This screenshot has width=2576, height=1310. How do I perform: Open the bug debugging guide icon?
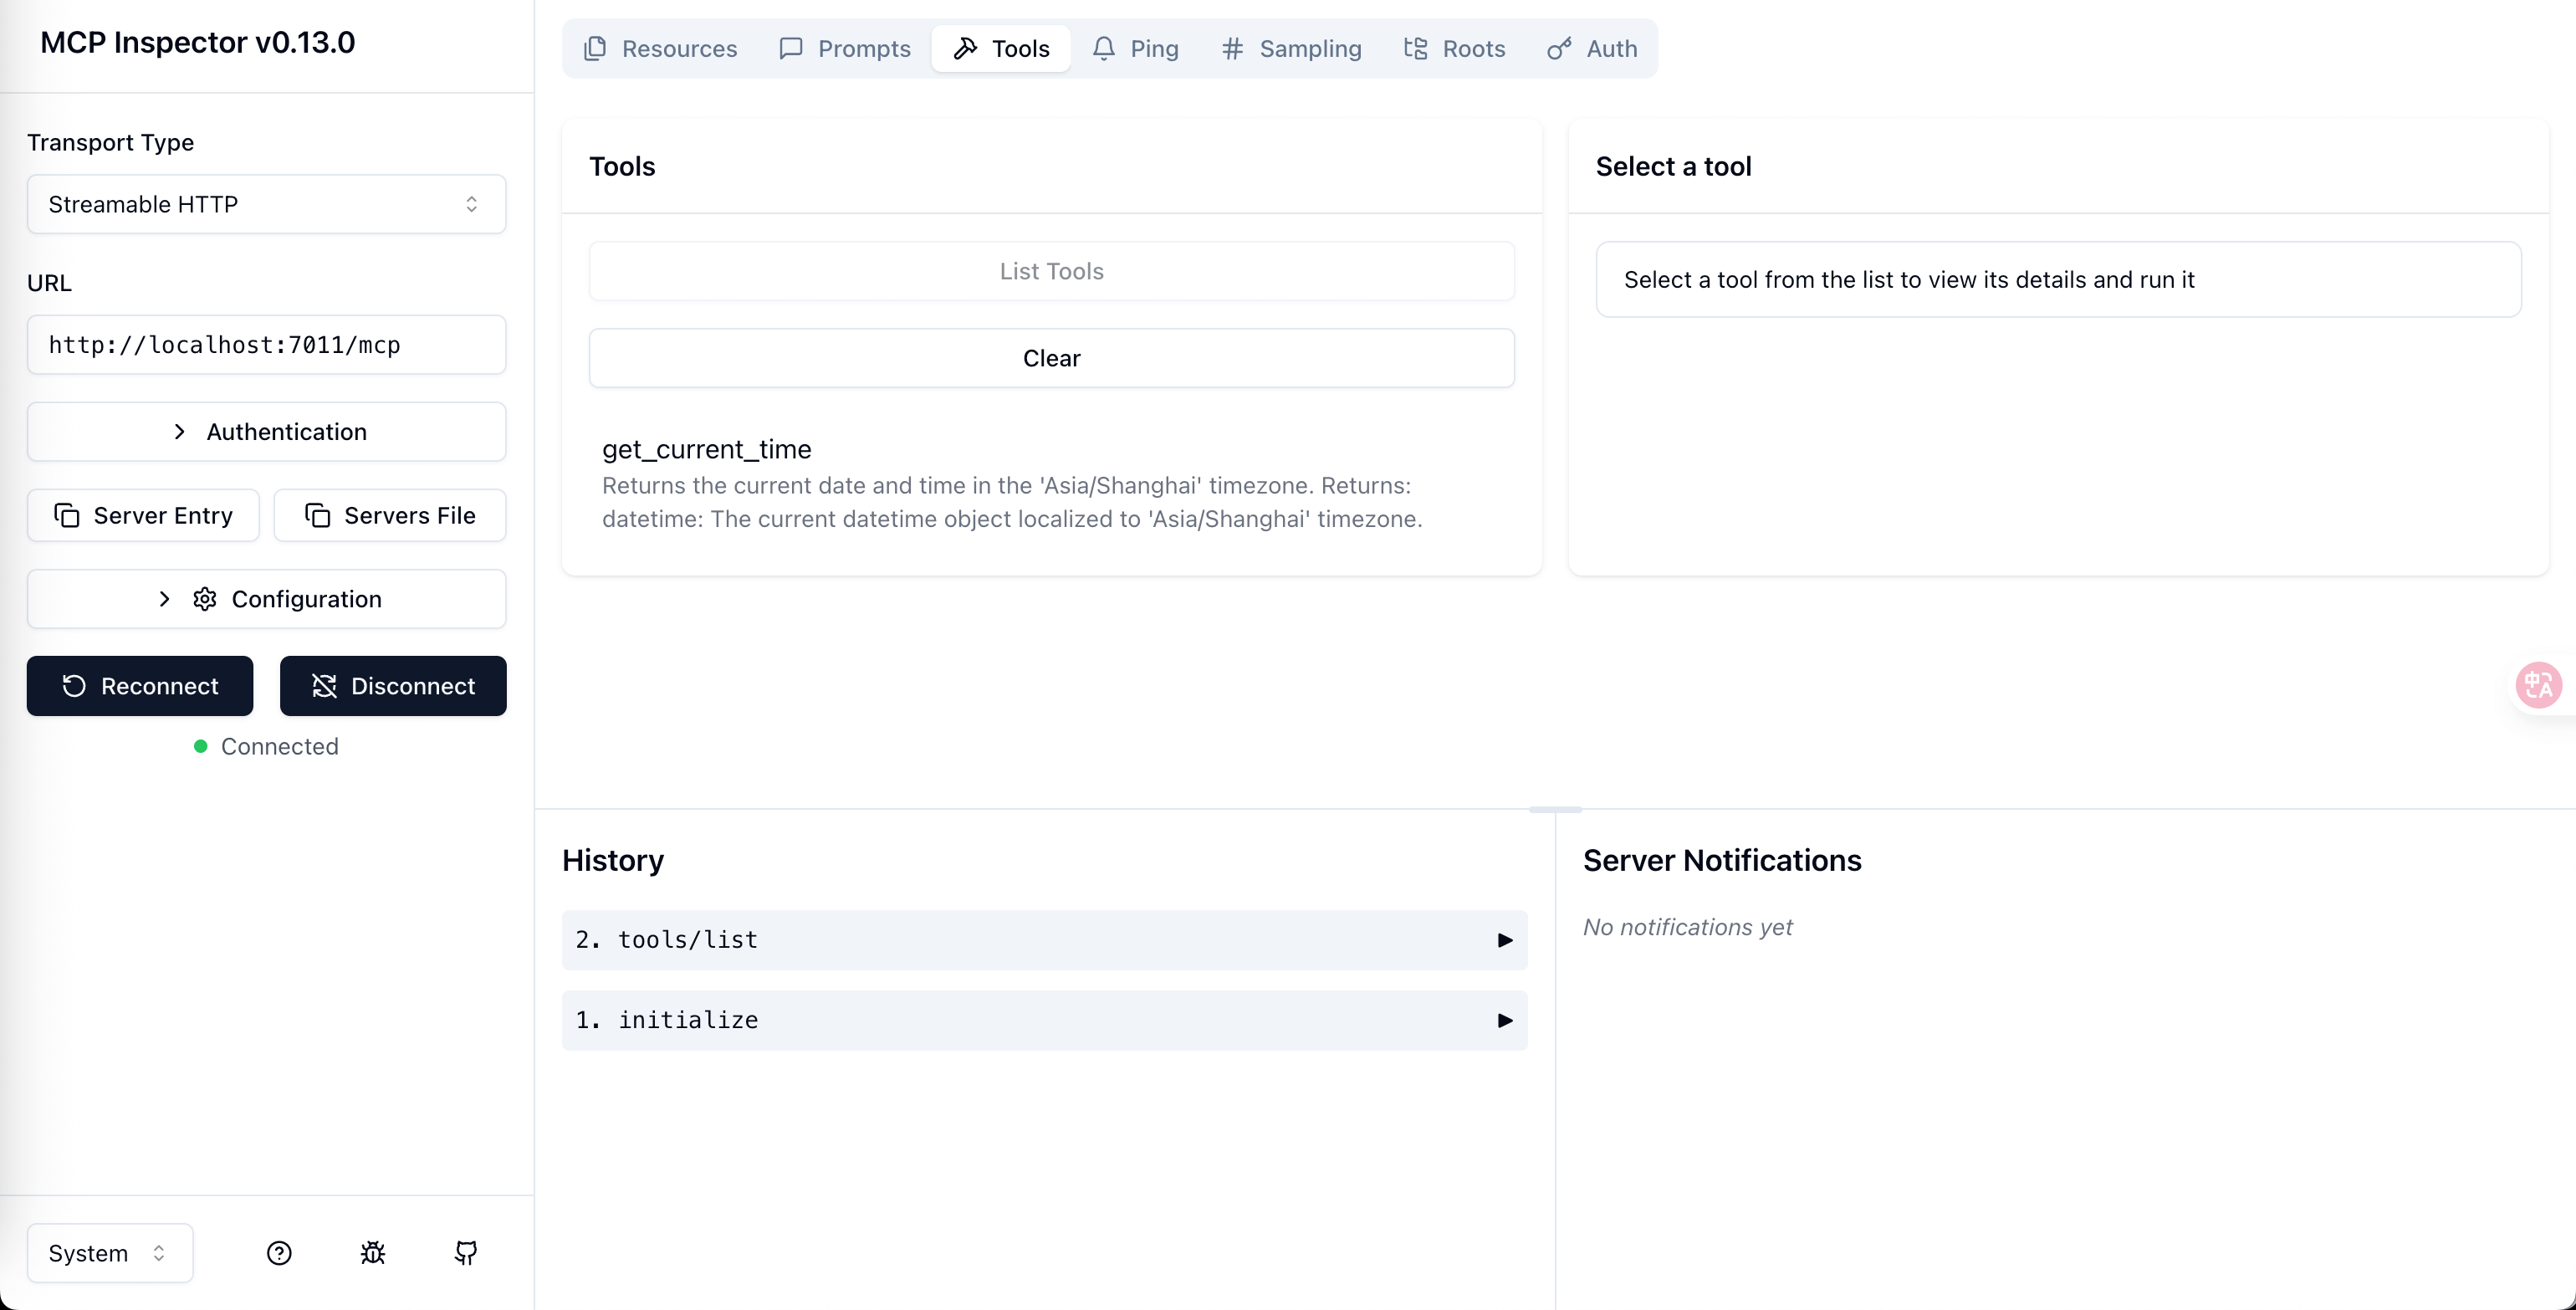[x=373, y=1253]
